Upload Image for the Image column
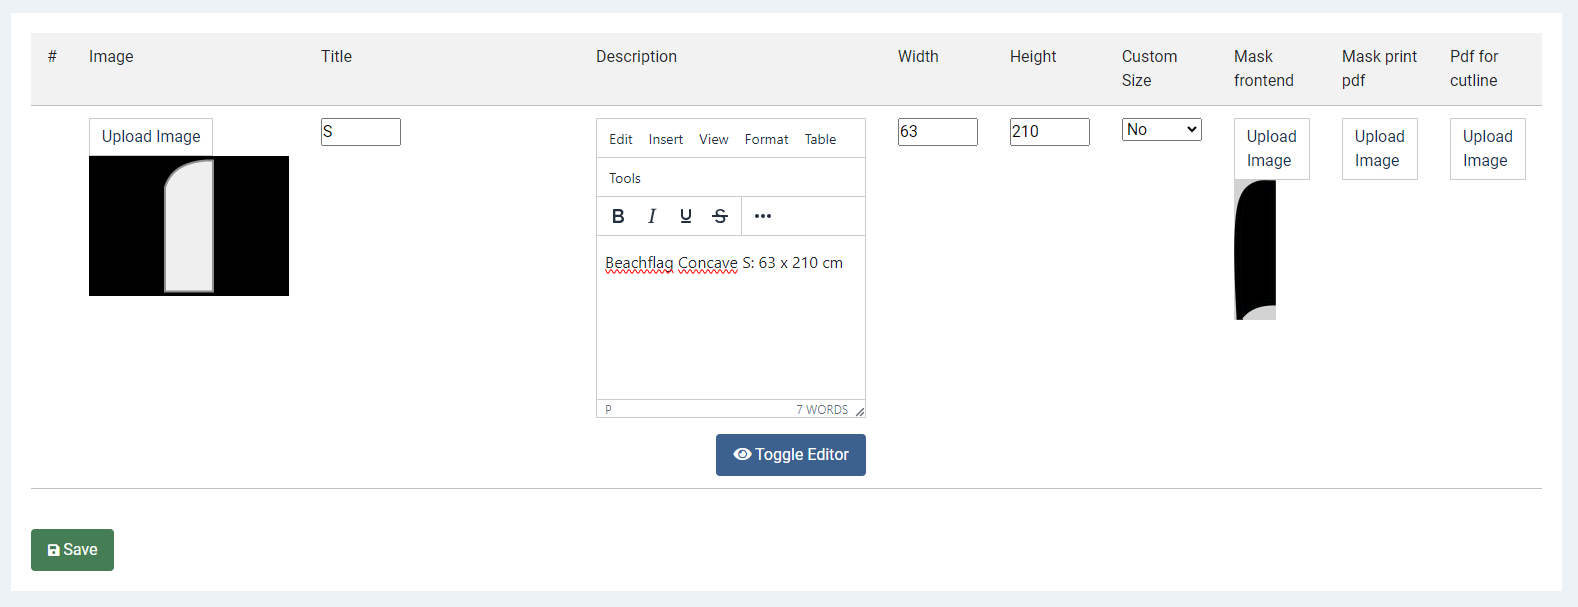Viewport: 1578px width, 607px height. click(x=151, y=137)
